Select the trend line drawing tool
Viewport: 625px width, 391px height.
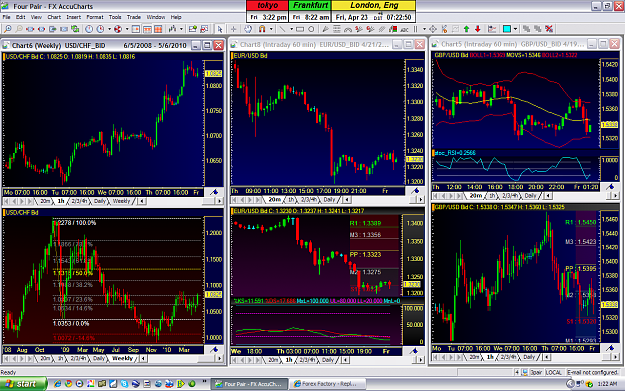(x=282, y=29)
